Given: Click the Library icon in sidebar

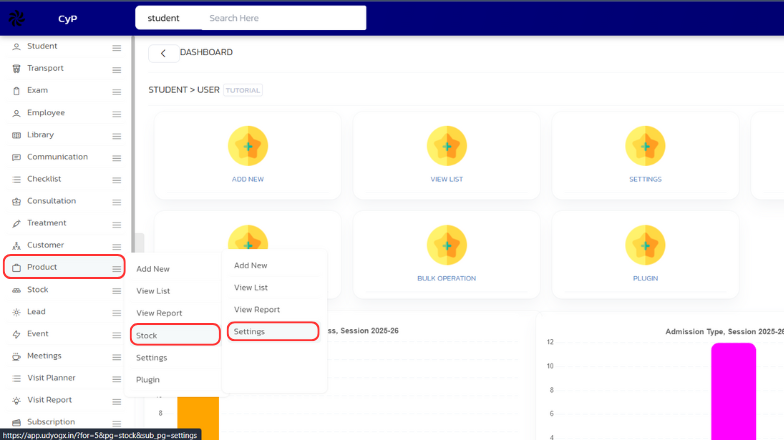Looking at the screenshot, I should click(16, 135).
